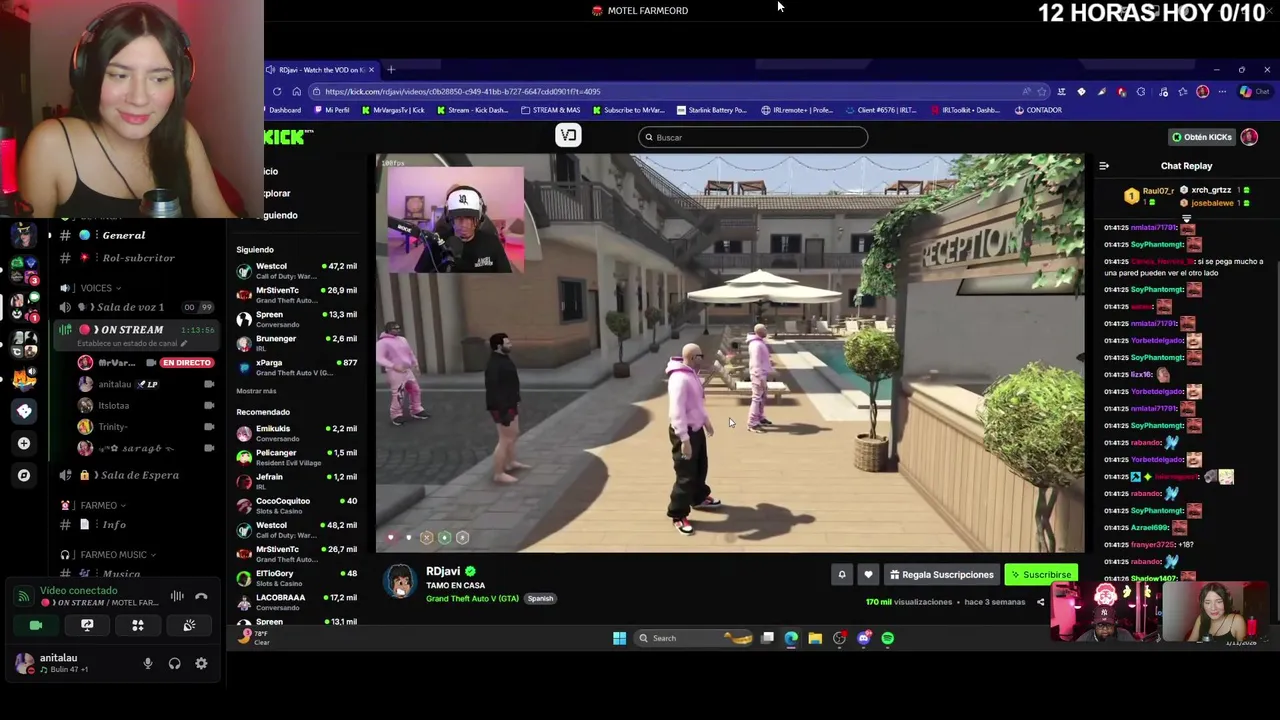Mute the Discord microphone
The width and height of the screenshot is (1280, 720).
click(148, 663)
